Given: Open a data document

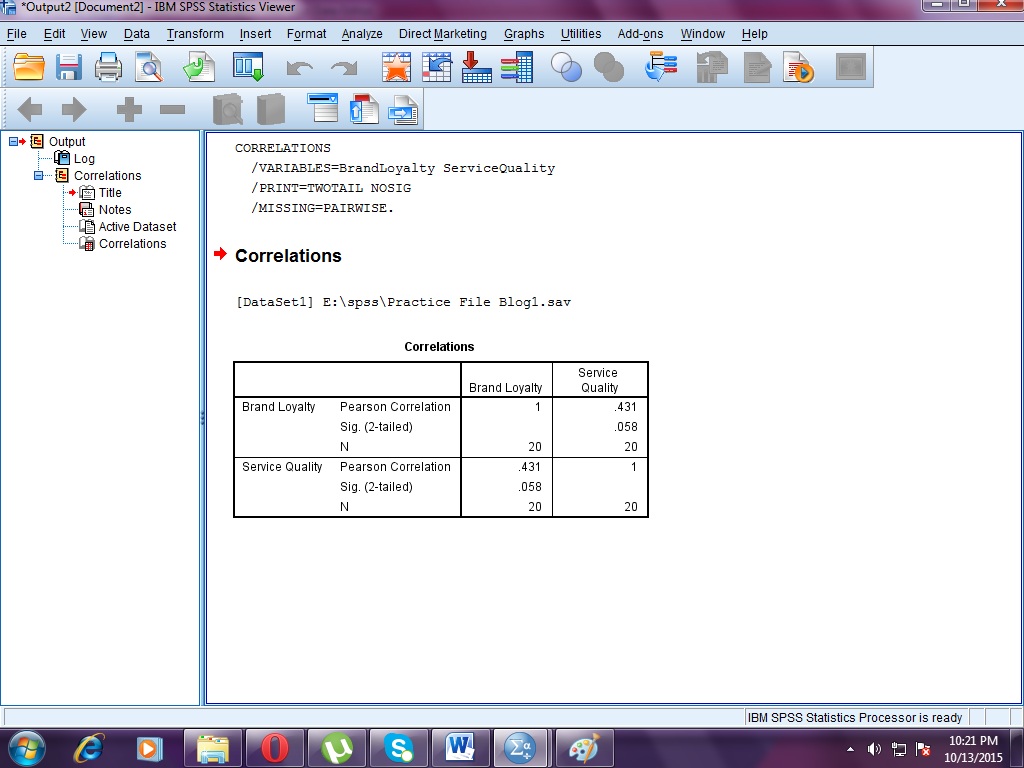Looking at the screenshot, I should coord(28,68).
